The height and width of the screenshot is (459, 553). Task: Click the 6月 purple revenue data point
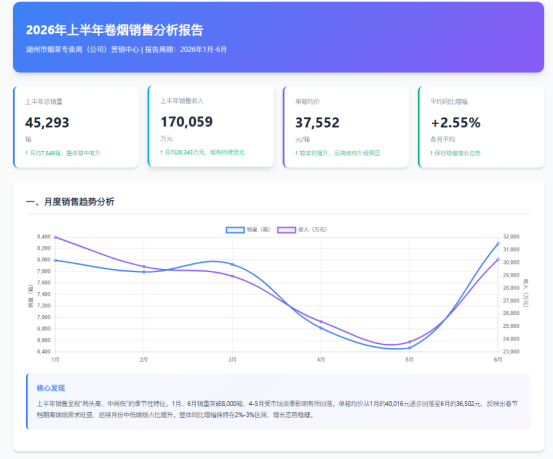point(498,259)
